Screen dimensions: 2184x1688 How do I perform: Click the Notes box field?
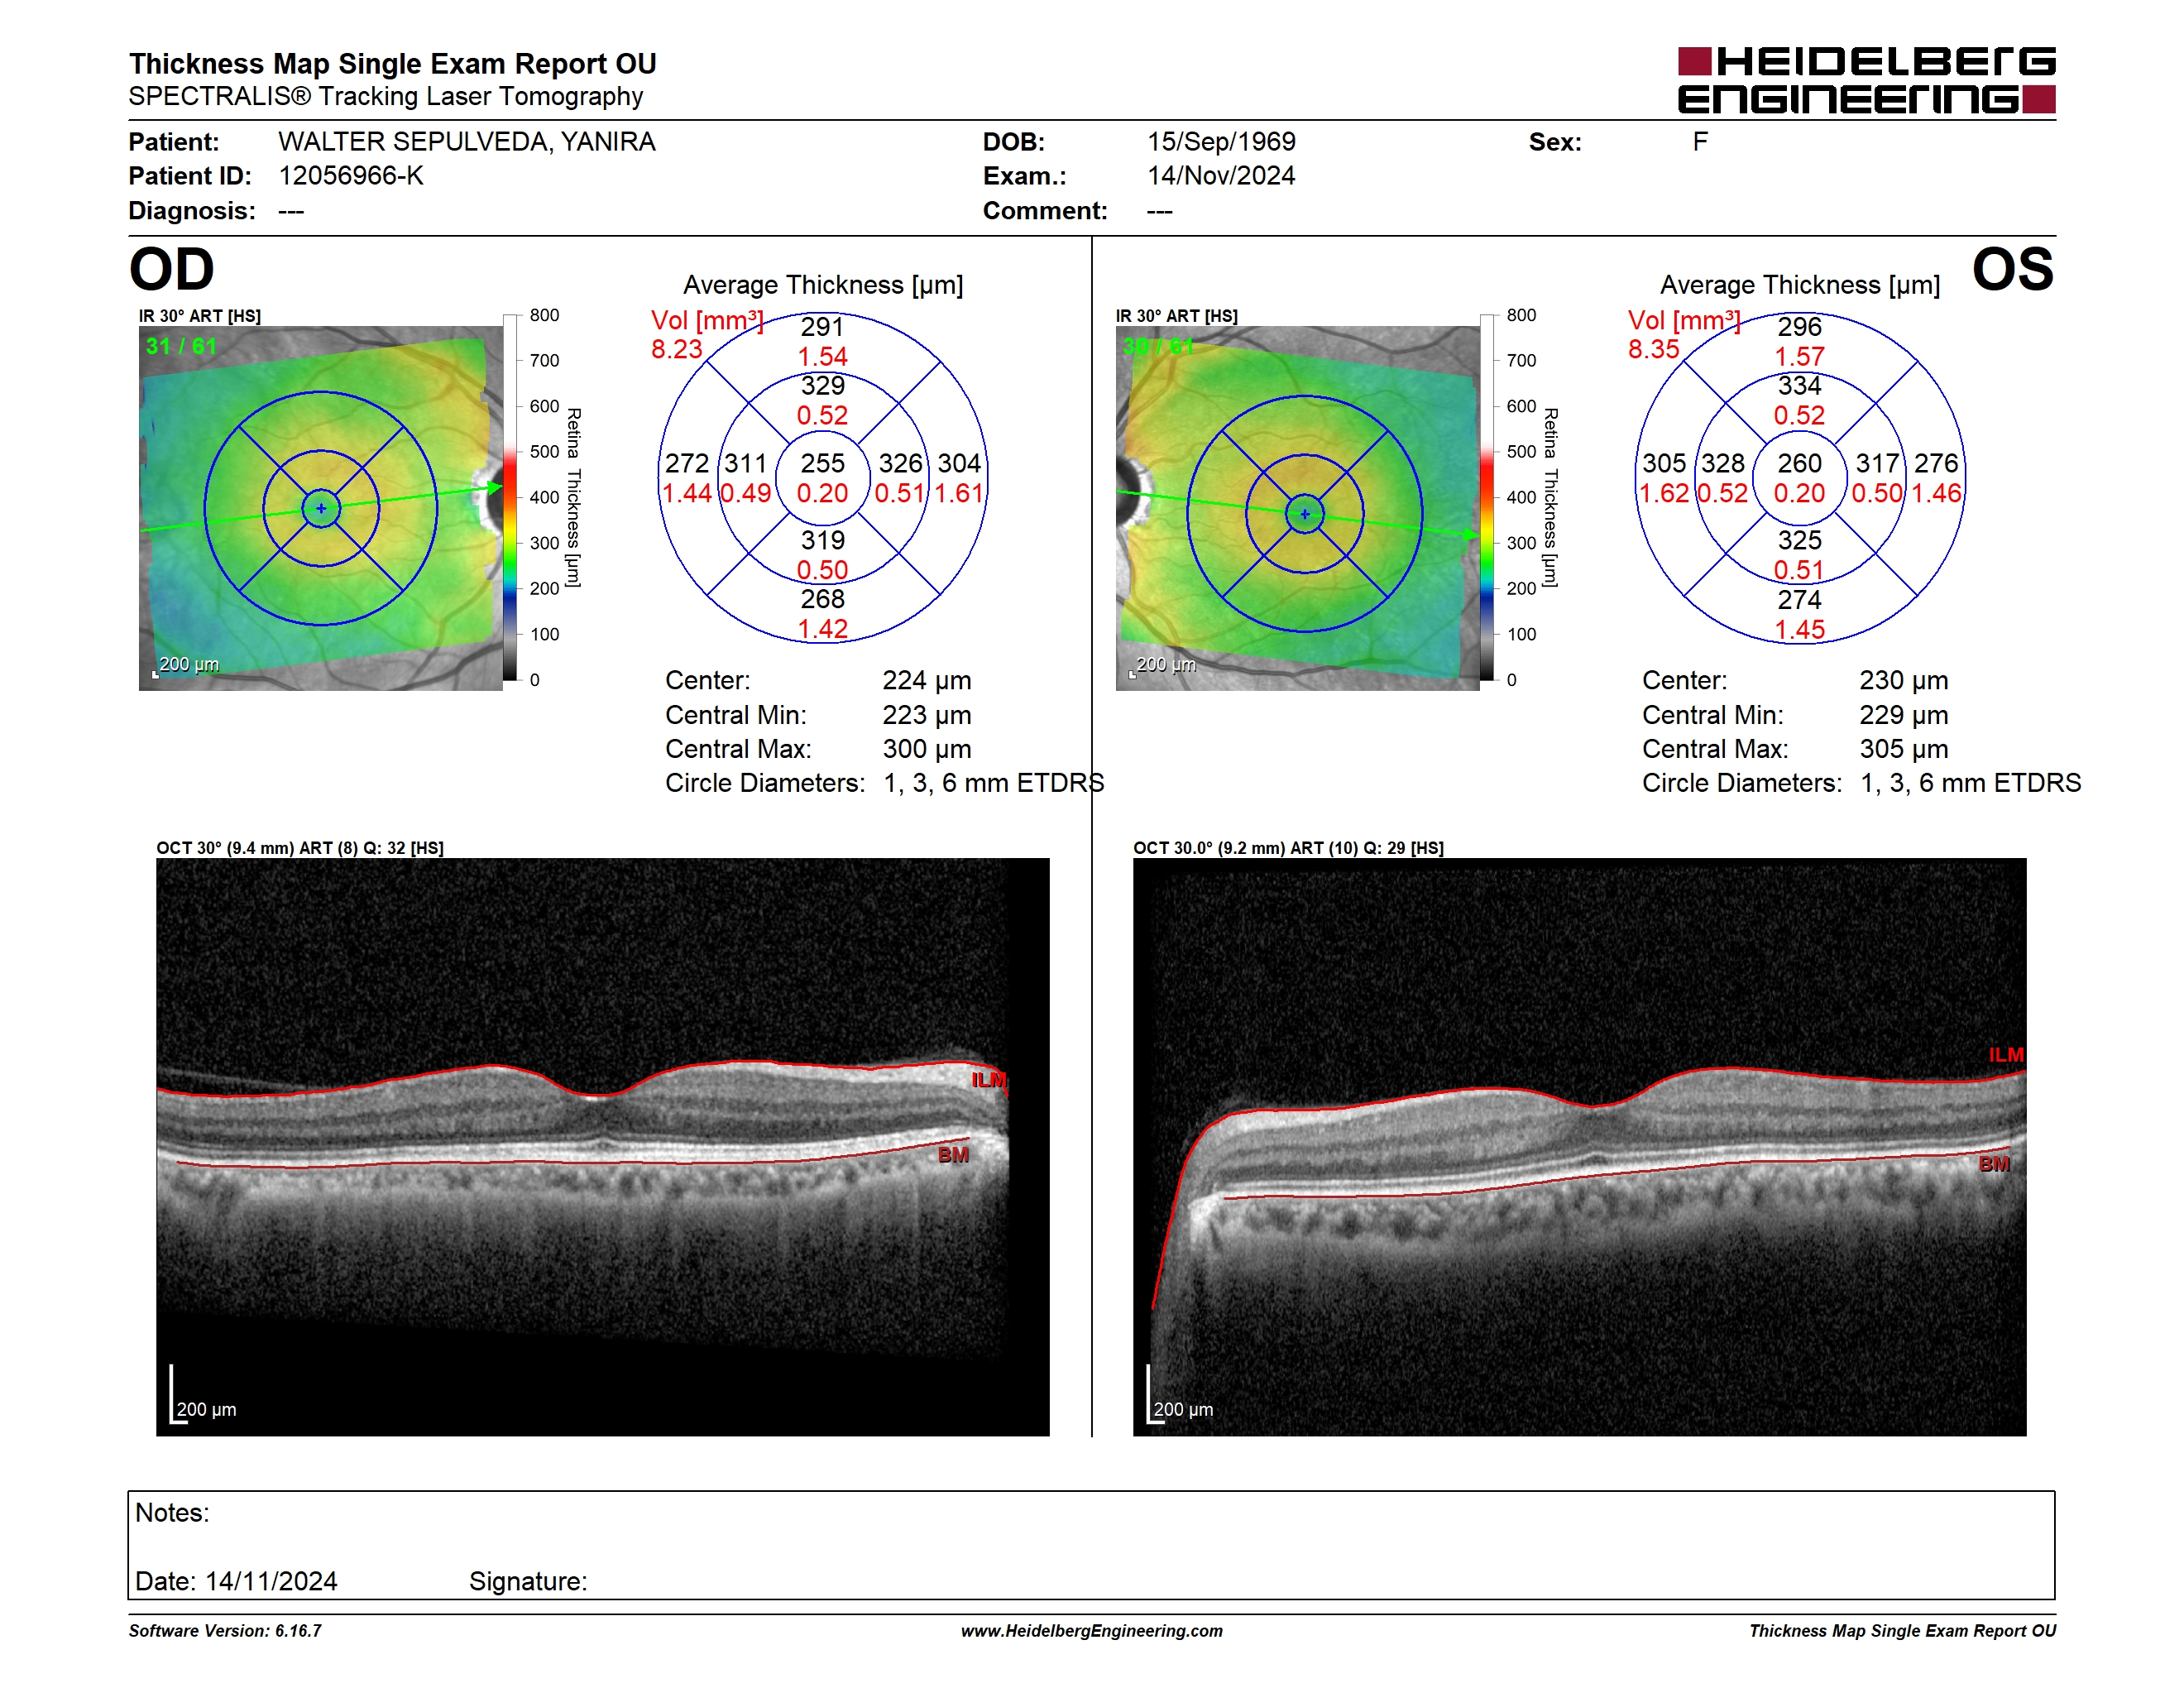tap(1091, 1545)
